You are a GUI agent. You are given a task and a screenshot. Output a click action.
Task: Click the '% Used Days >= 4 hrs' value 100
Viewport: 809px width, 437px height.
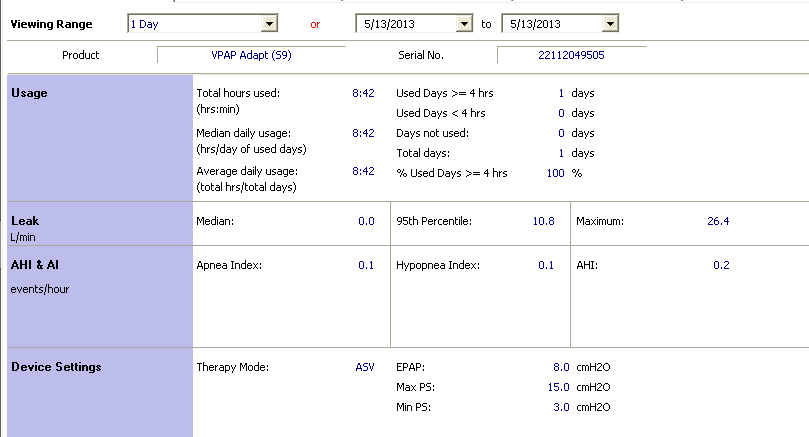point(556,173)
